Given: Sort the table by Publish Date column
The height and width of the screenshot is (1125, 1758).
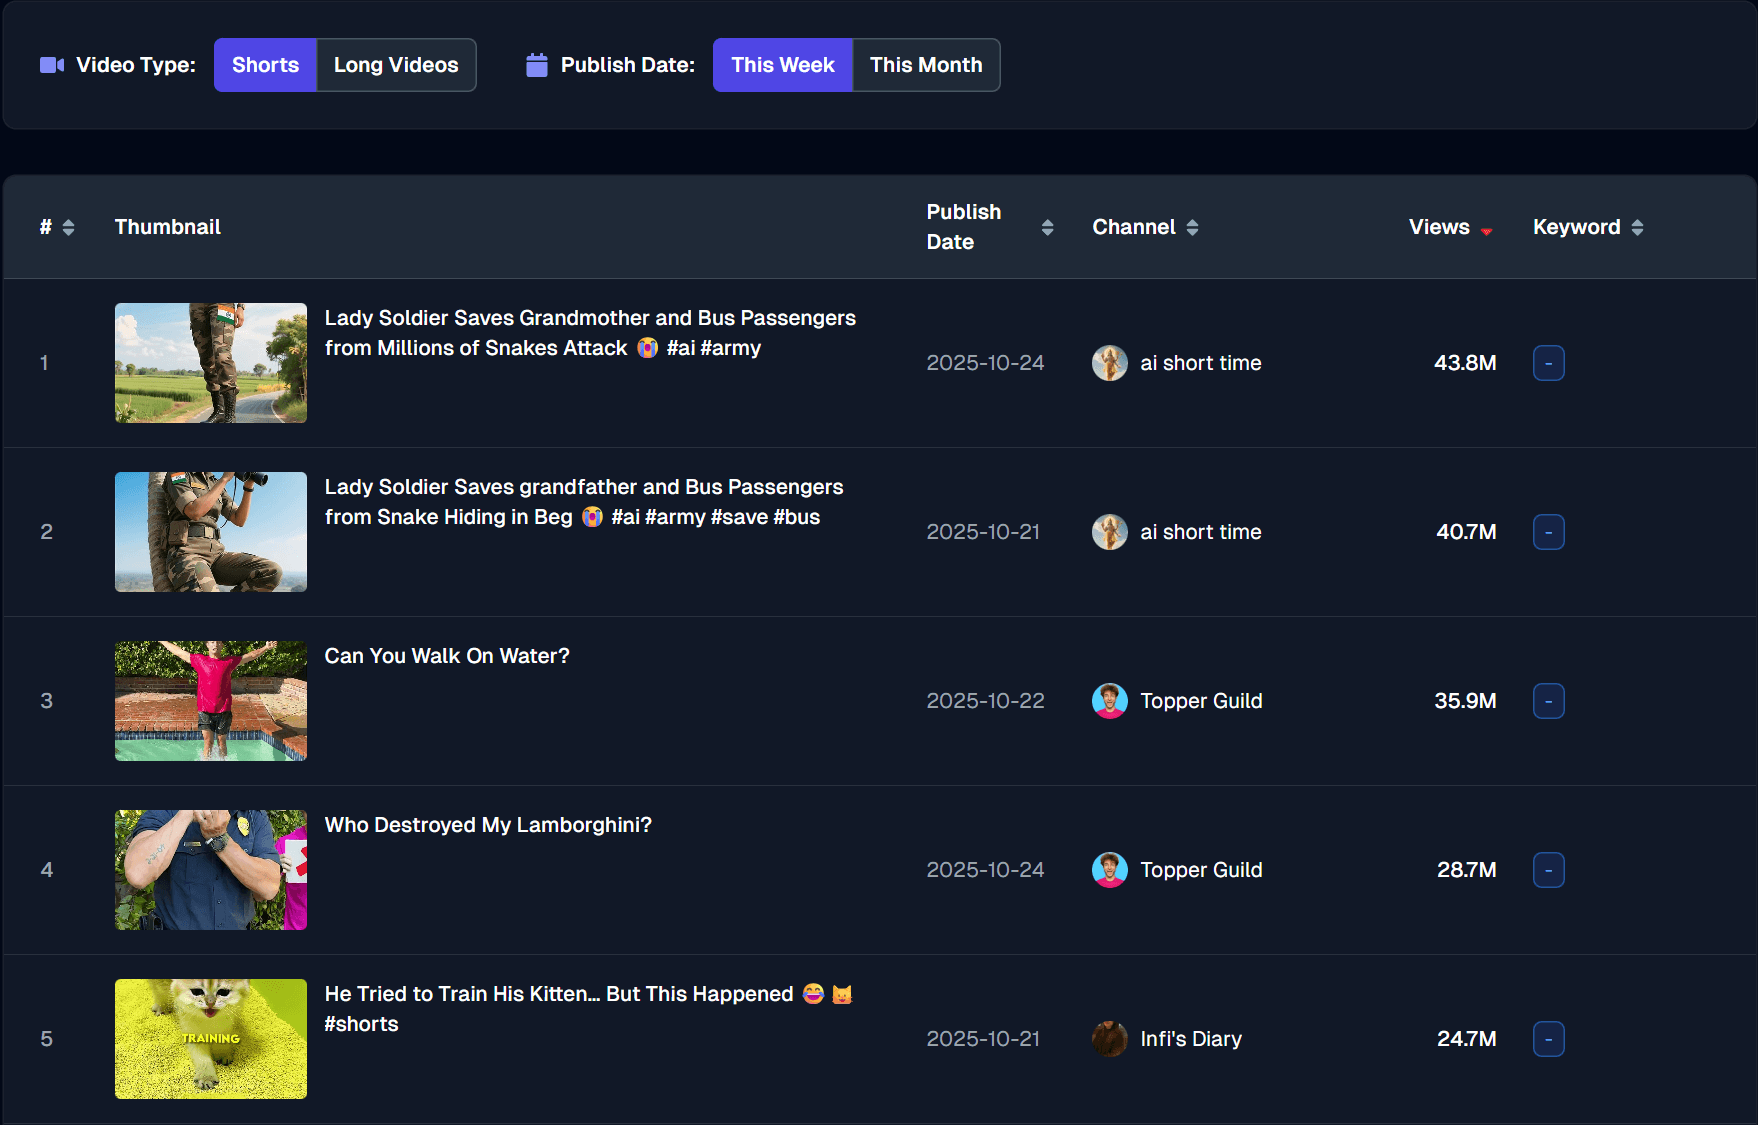Looking at the screenshot, I should (x=1047, y=227).
